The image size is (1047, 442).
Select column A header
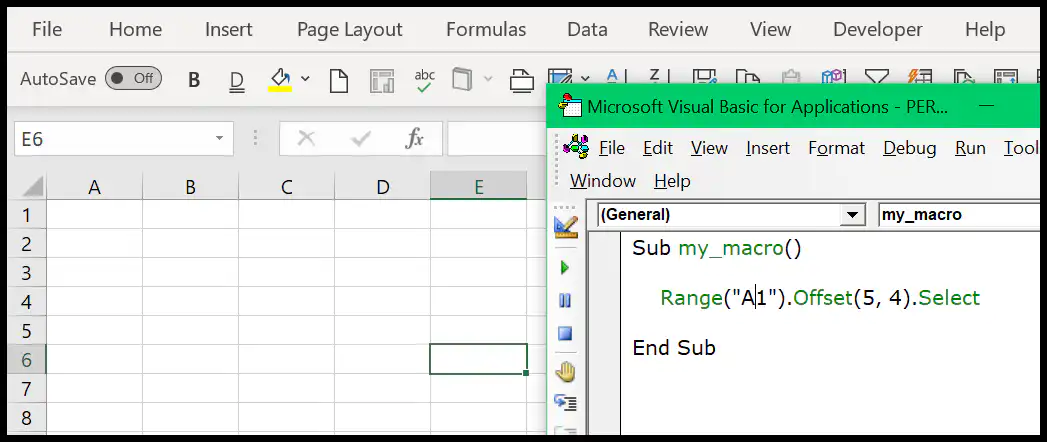tap(94, 187)
